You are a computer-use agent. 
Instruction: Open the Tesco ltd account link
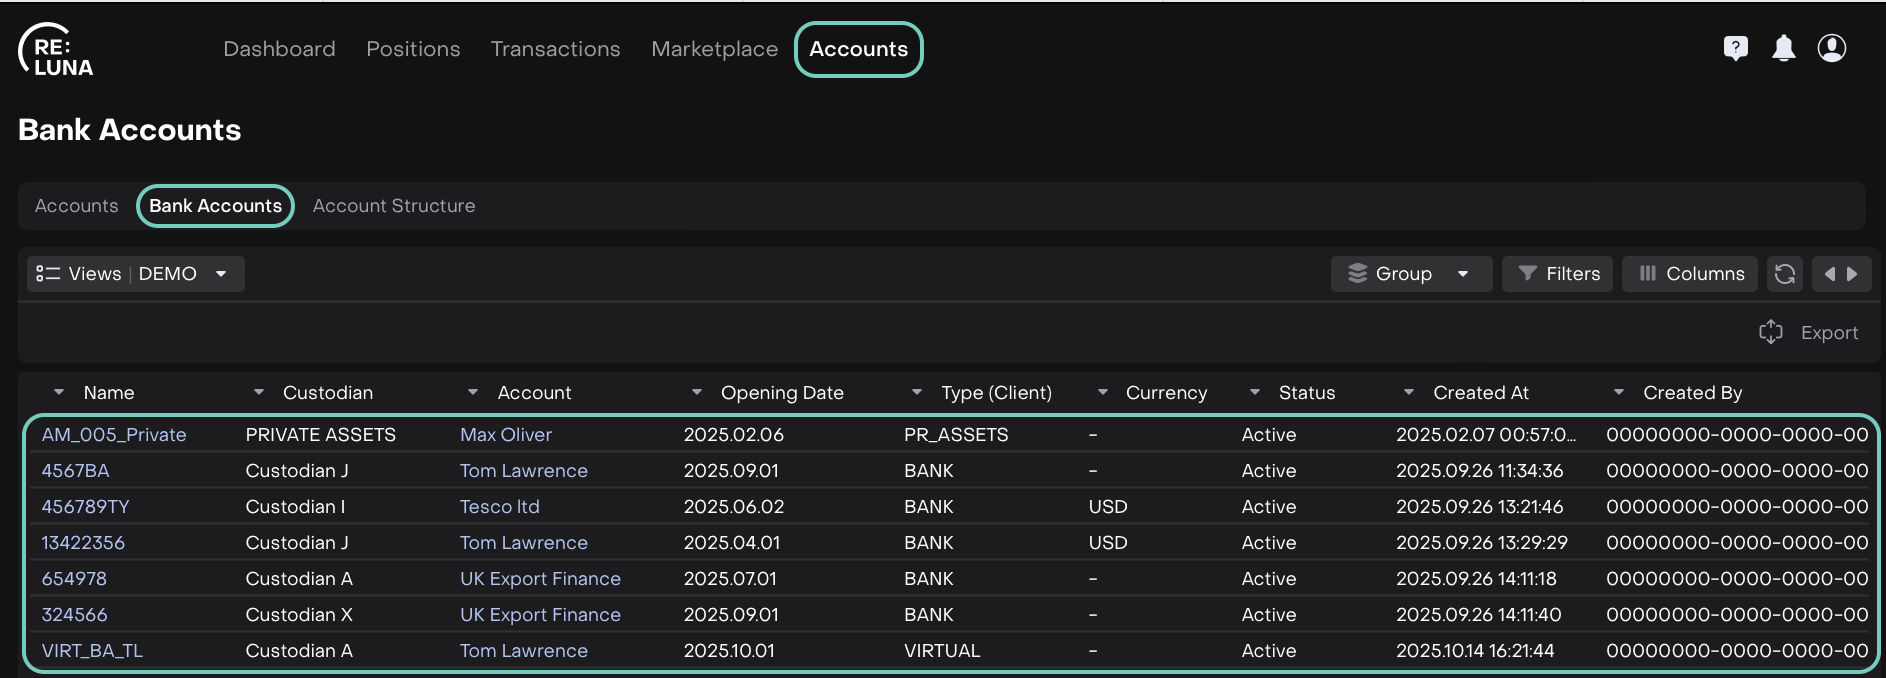click(499, 507)
